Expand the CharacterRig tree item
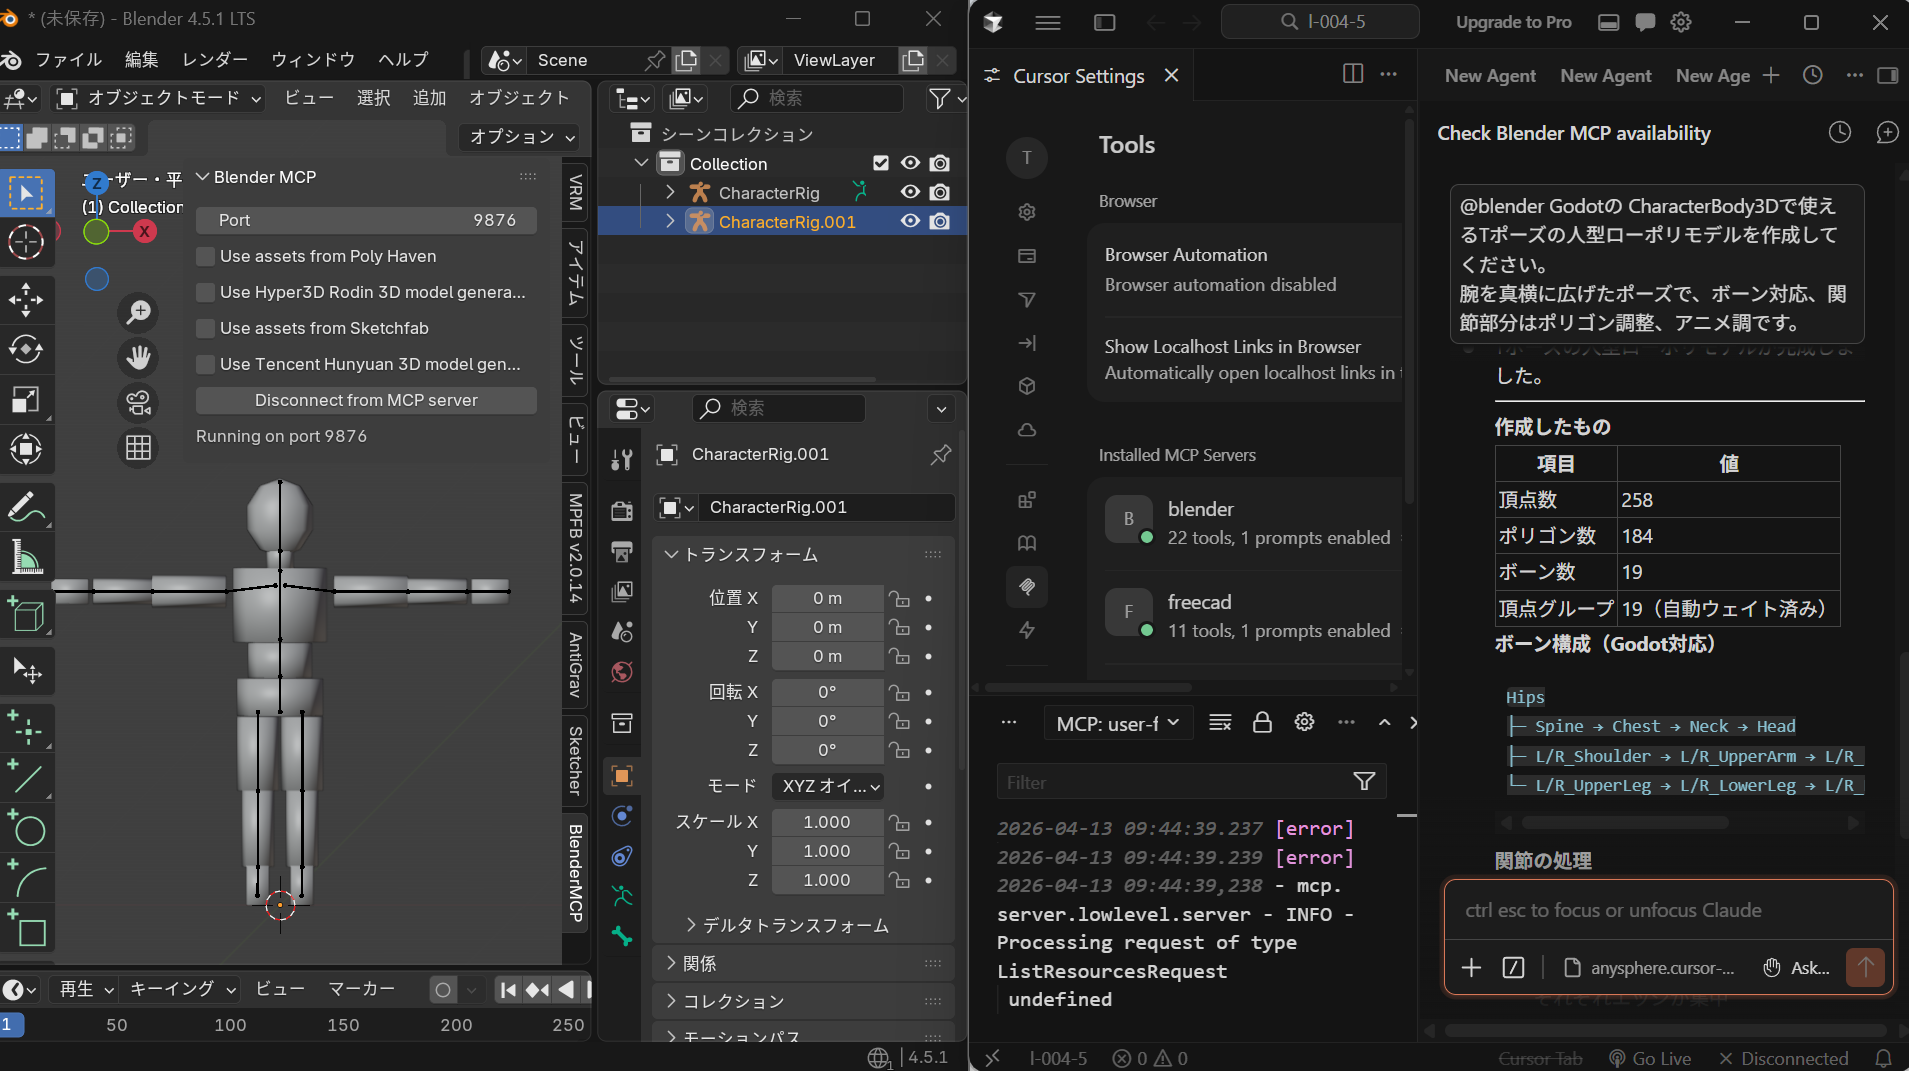1909x1071 pixels. [670, 192]
